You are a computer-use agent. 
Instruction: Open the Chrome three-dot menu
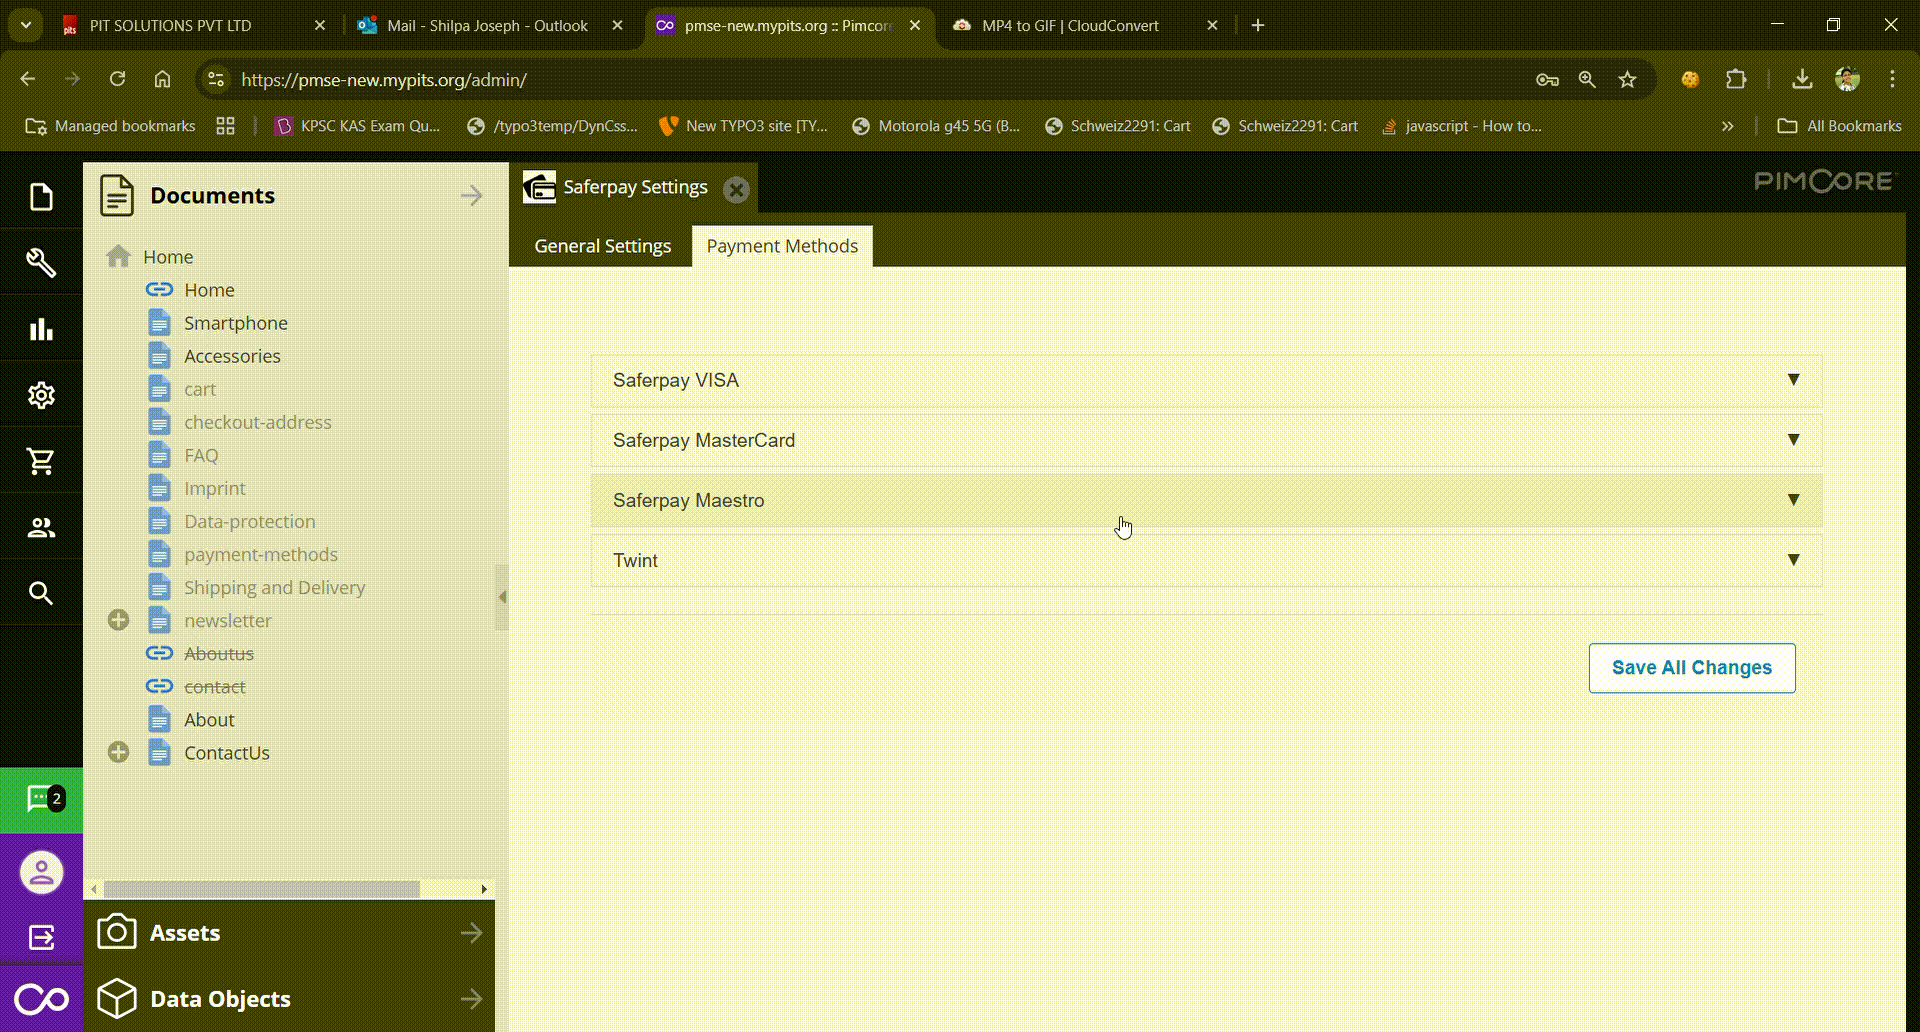coord(1892,79)
